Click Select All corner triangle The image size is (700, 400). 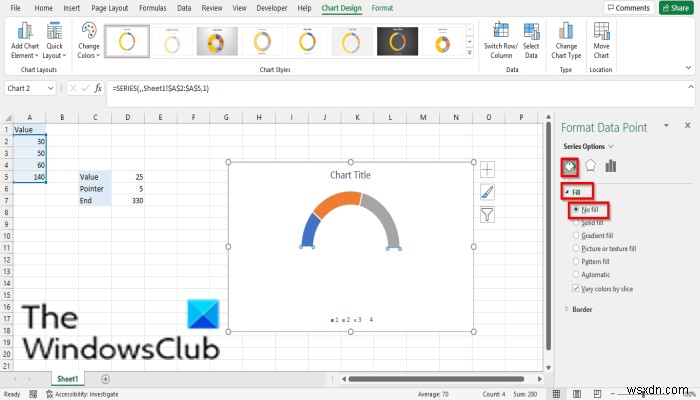coord(8,117)
